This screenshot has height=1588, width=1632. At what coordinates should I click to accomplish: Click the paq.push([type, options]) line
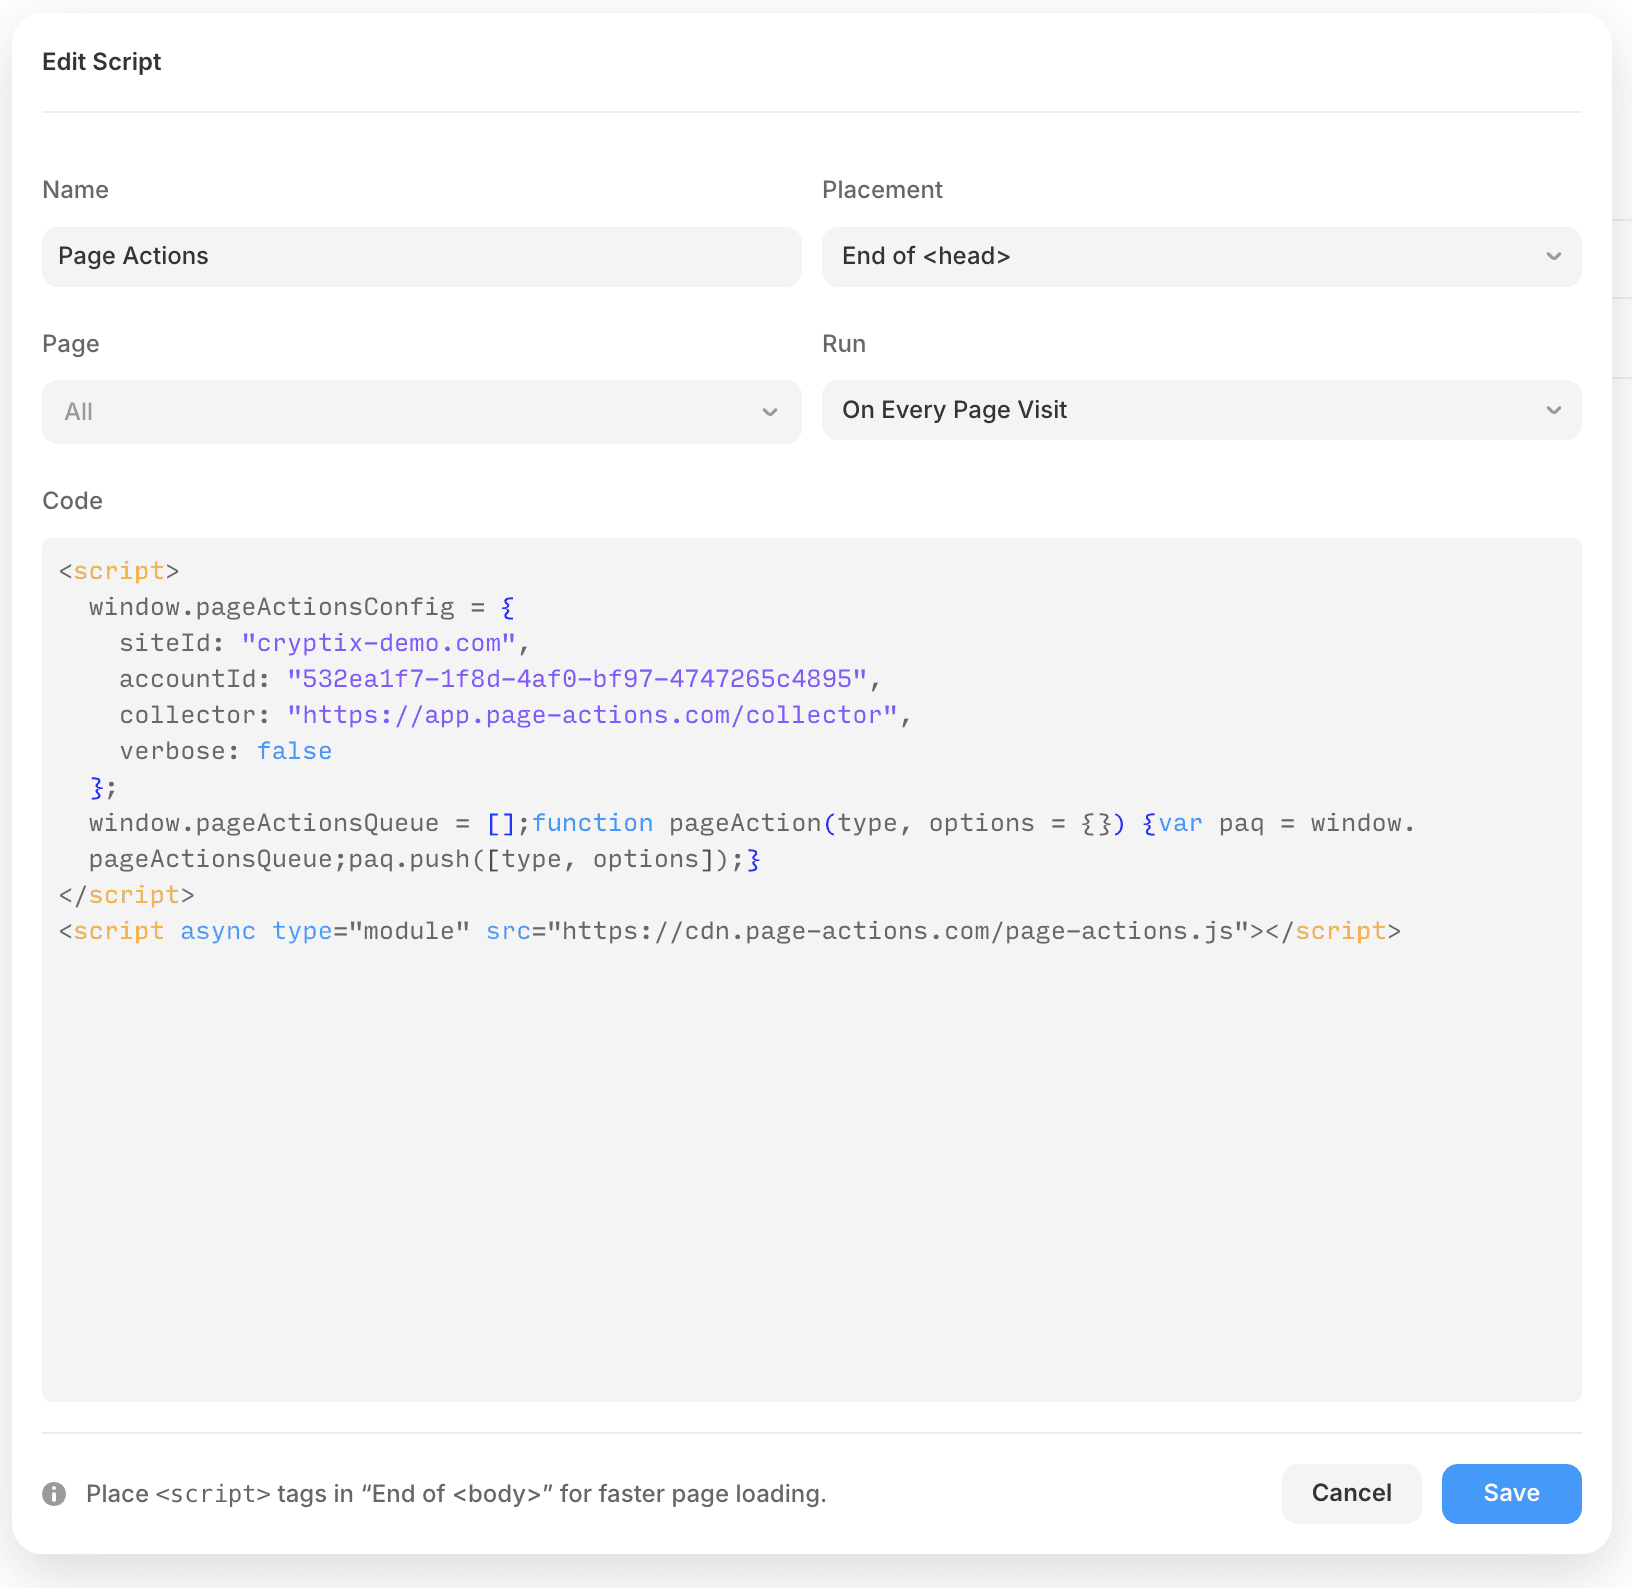point(425,859)
